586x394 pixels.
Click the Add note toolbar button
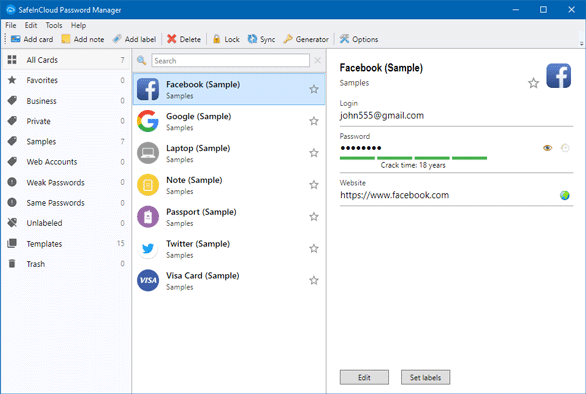pos(83,39)
